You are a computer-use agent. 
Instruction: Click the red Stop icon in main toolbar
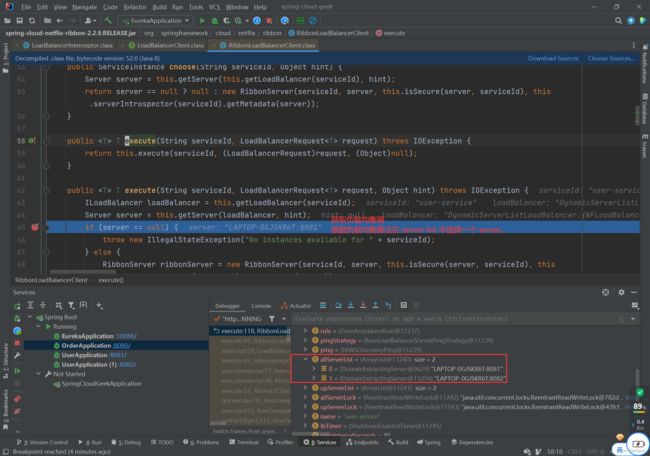[x=269, y=20]
